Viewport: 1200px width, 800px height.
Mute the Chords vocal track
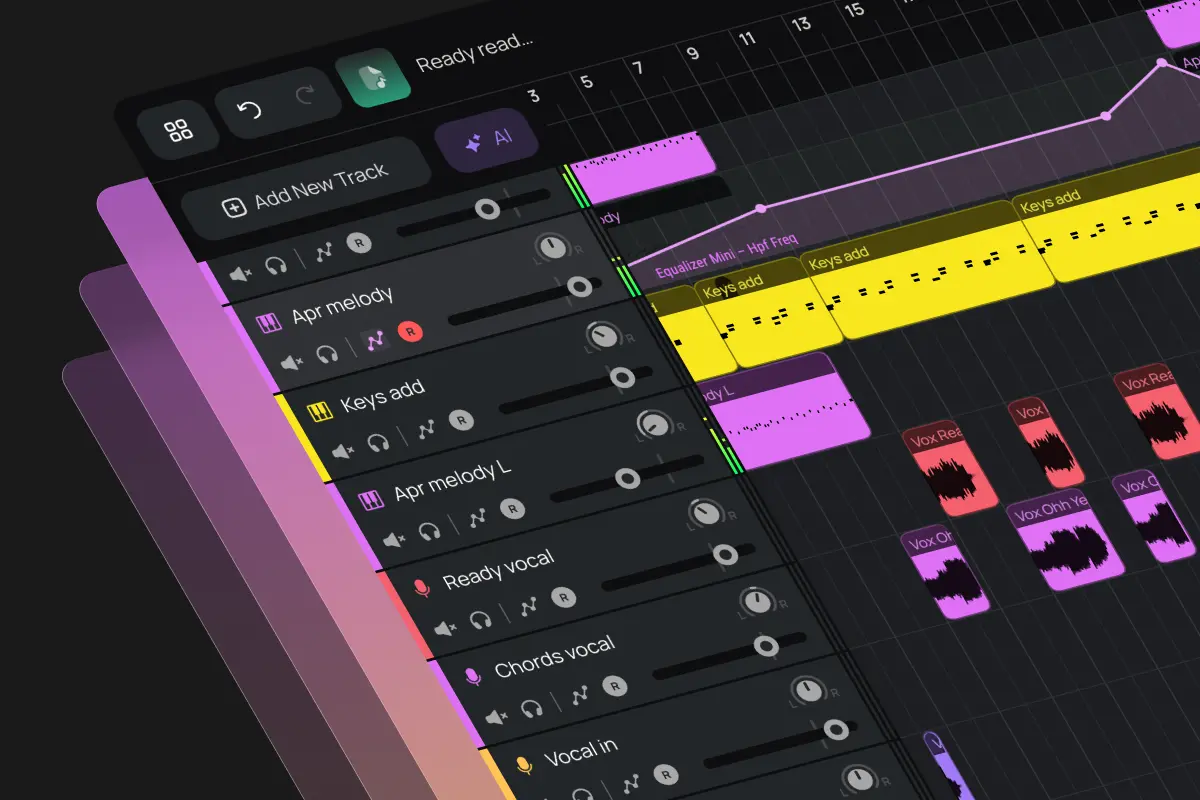click(498, 717)
